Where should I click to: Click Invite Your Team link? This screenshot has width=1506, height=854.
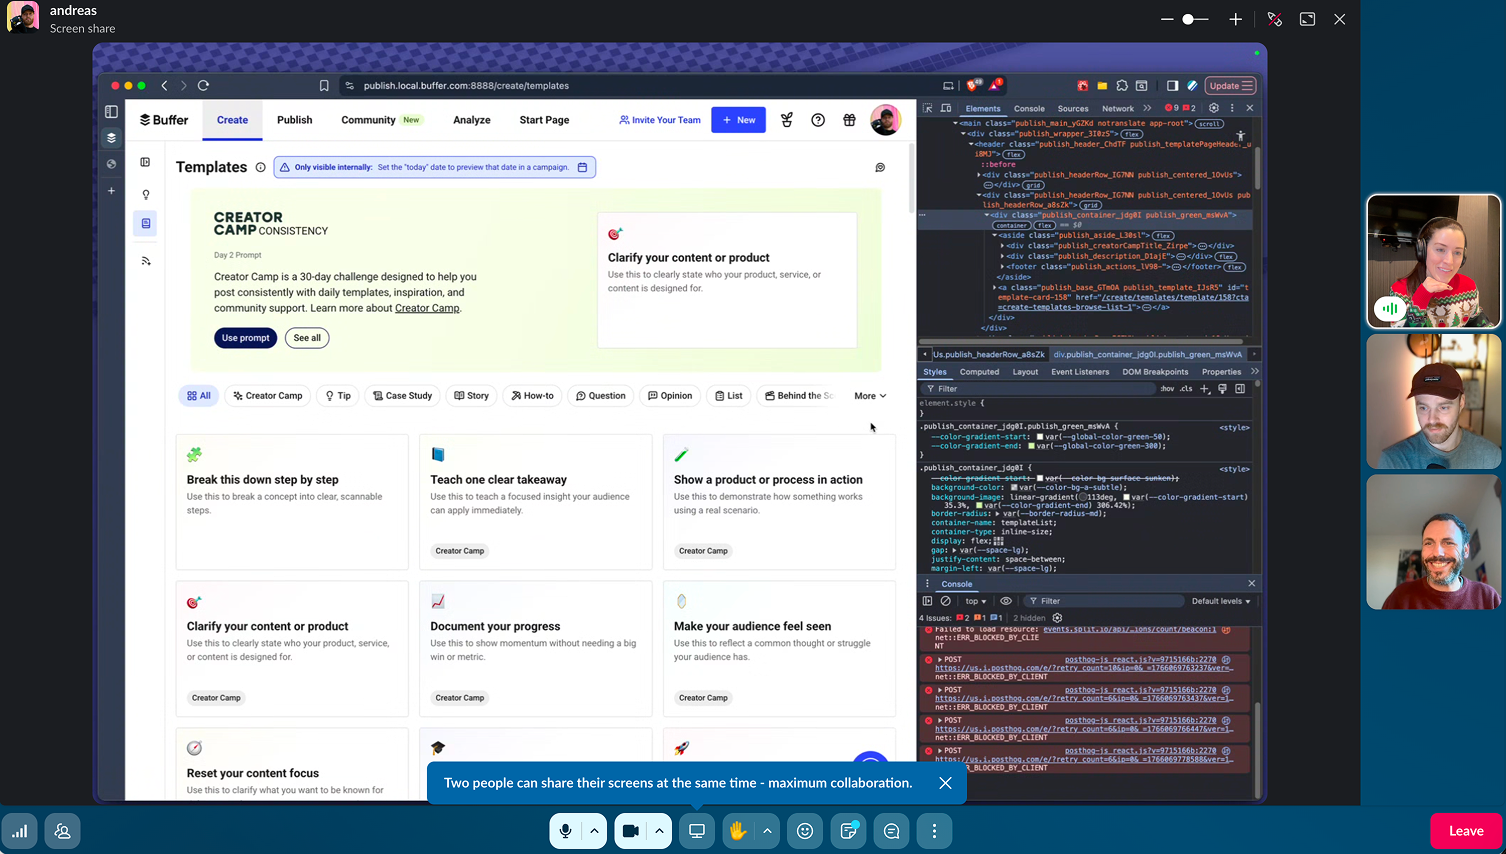[x=660, y=120]
